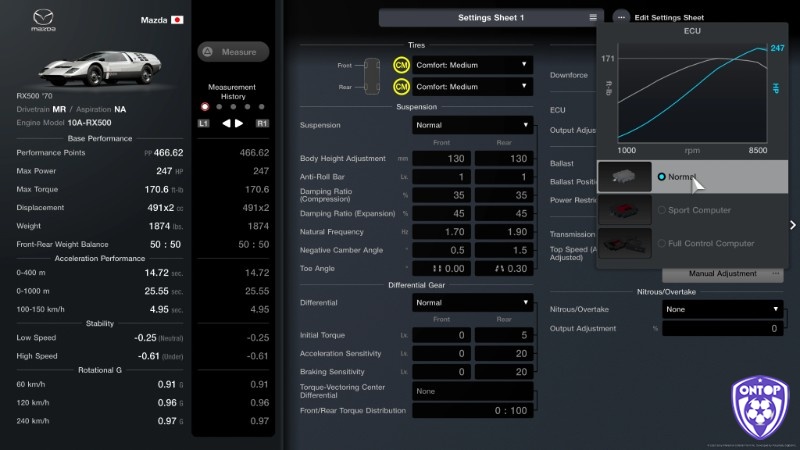Select the Sport Computer radio option
The image size is (800, 450).
click(662, 210)
